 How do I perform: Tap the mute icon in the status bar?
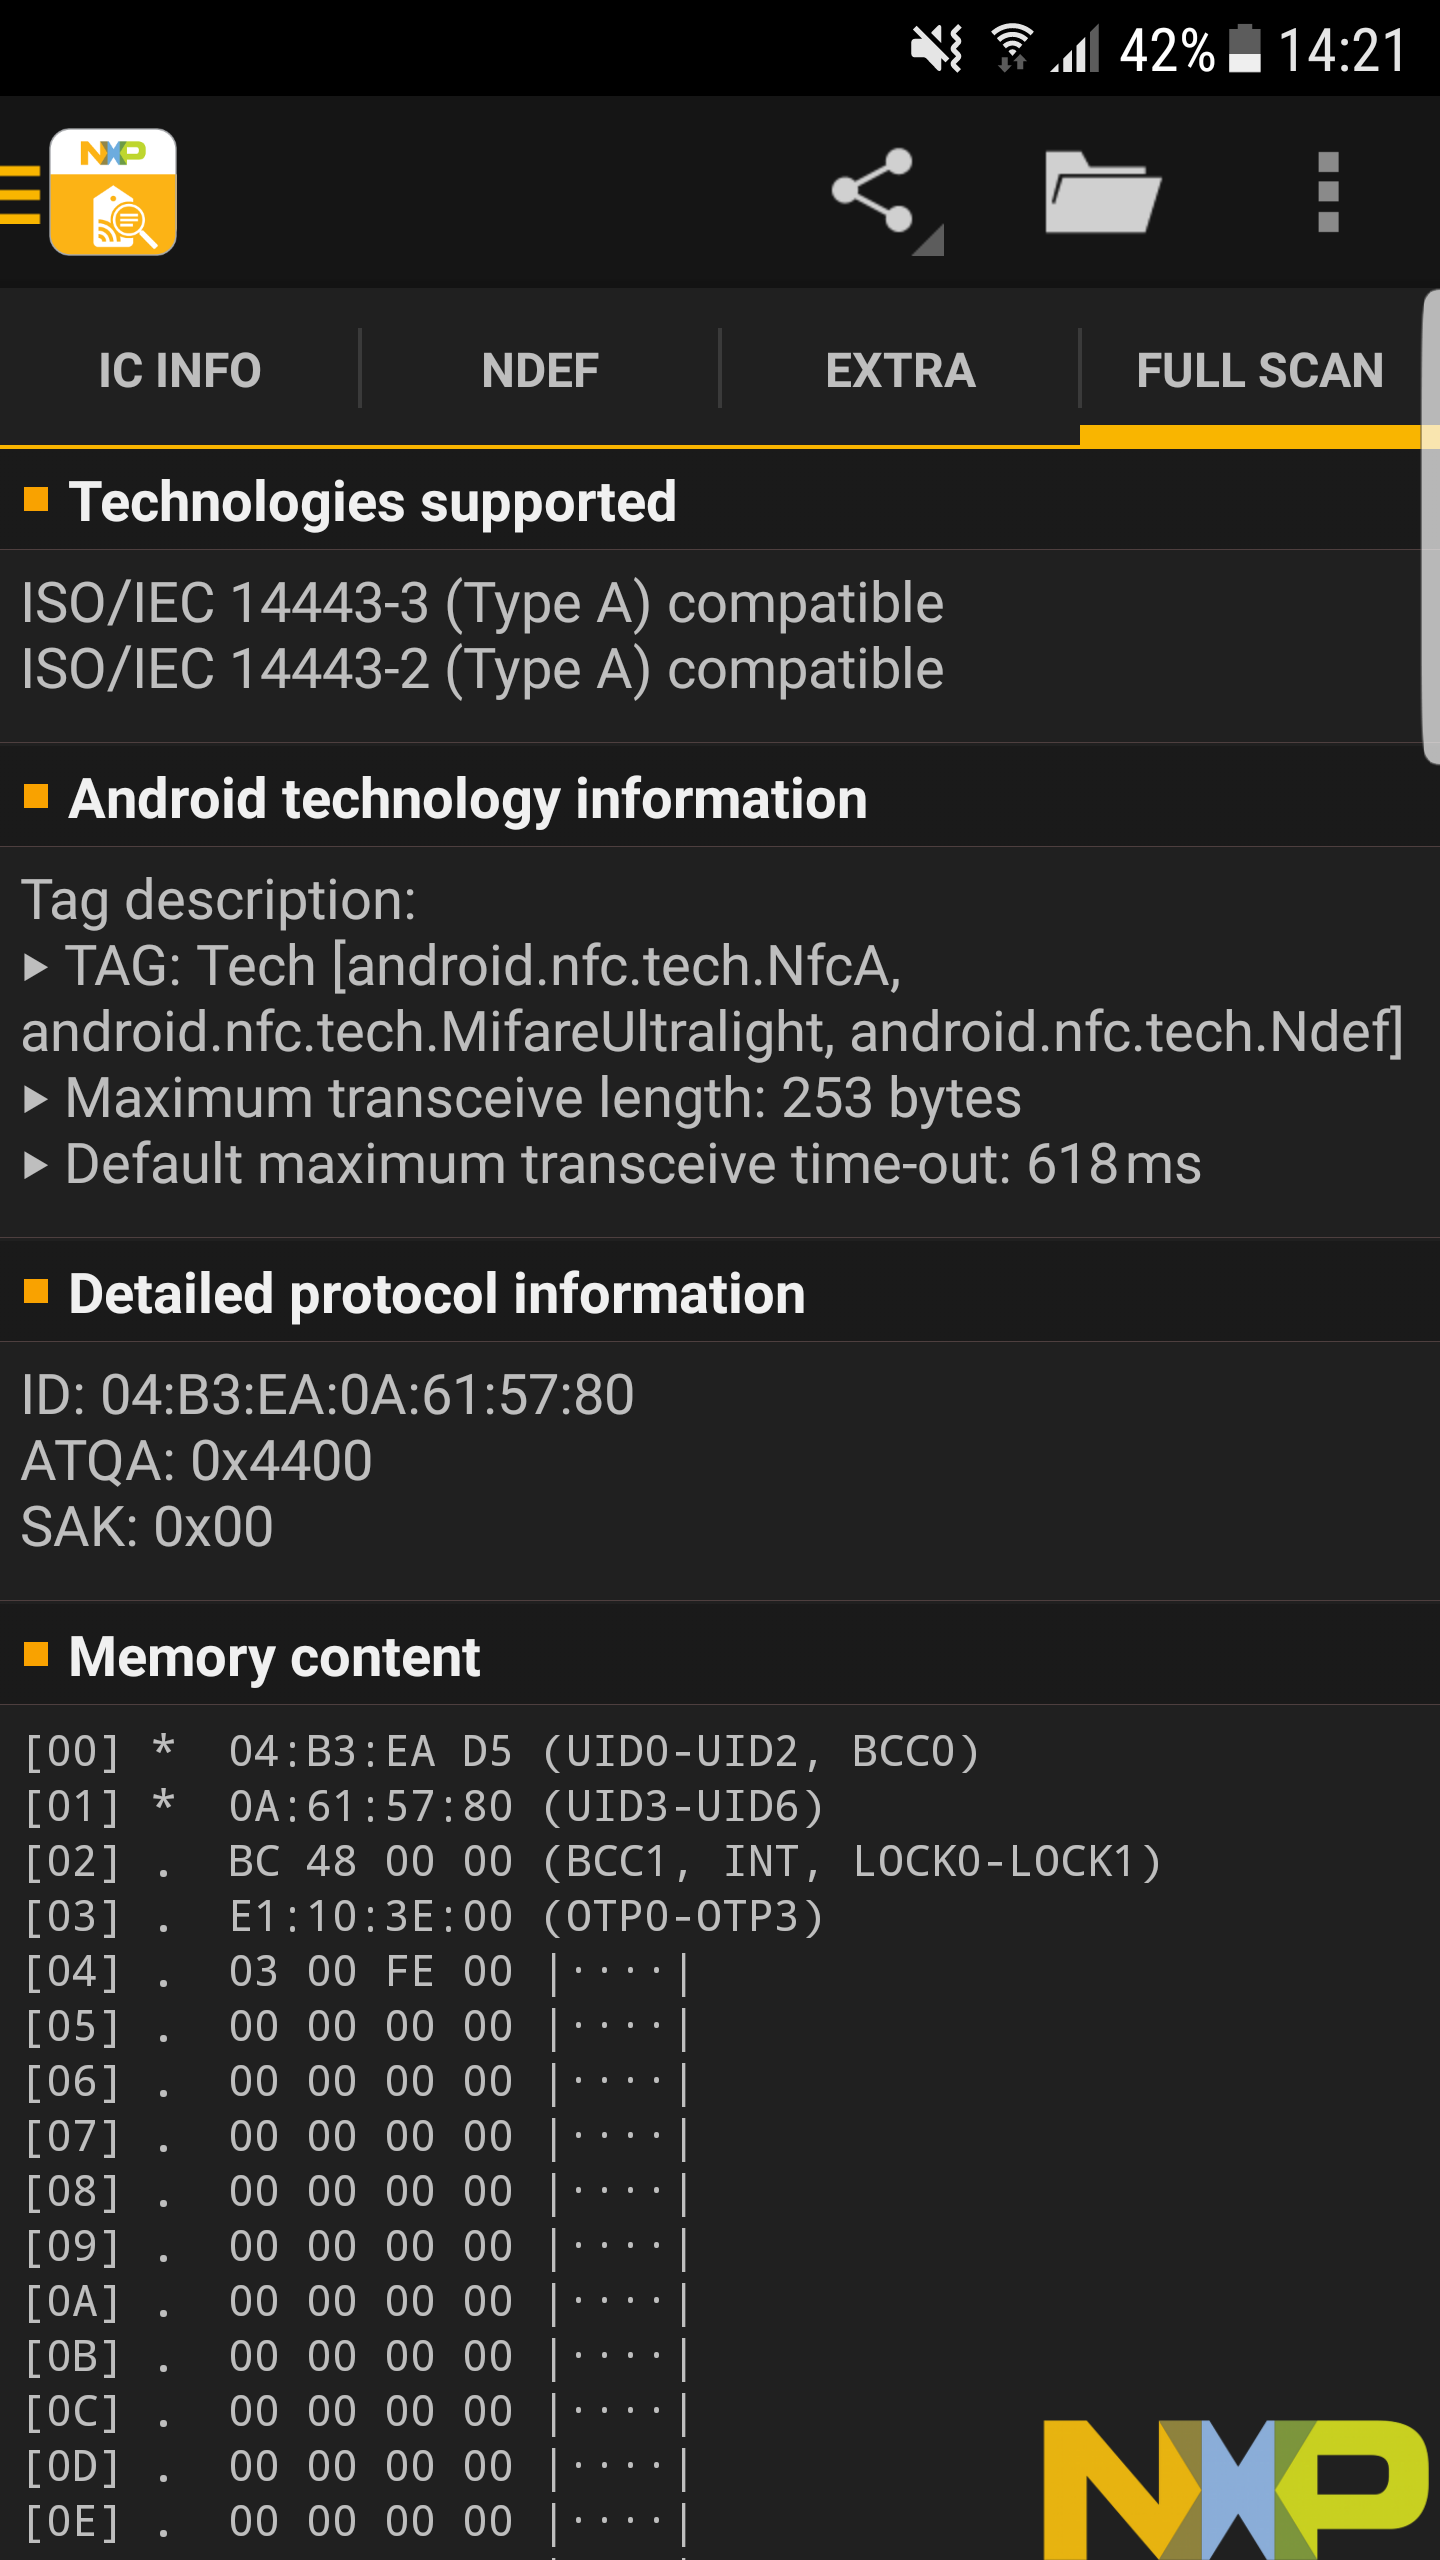937,45
